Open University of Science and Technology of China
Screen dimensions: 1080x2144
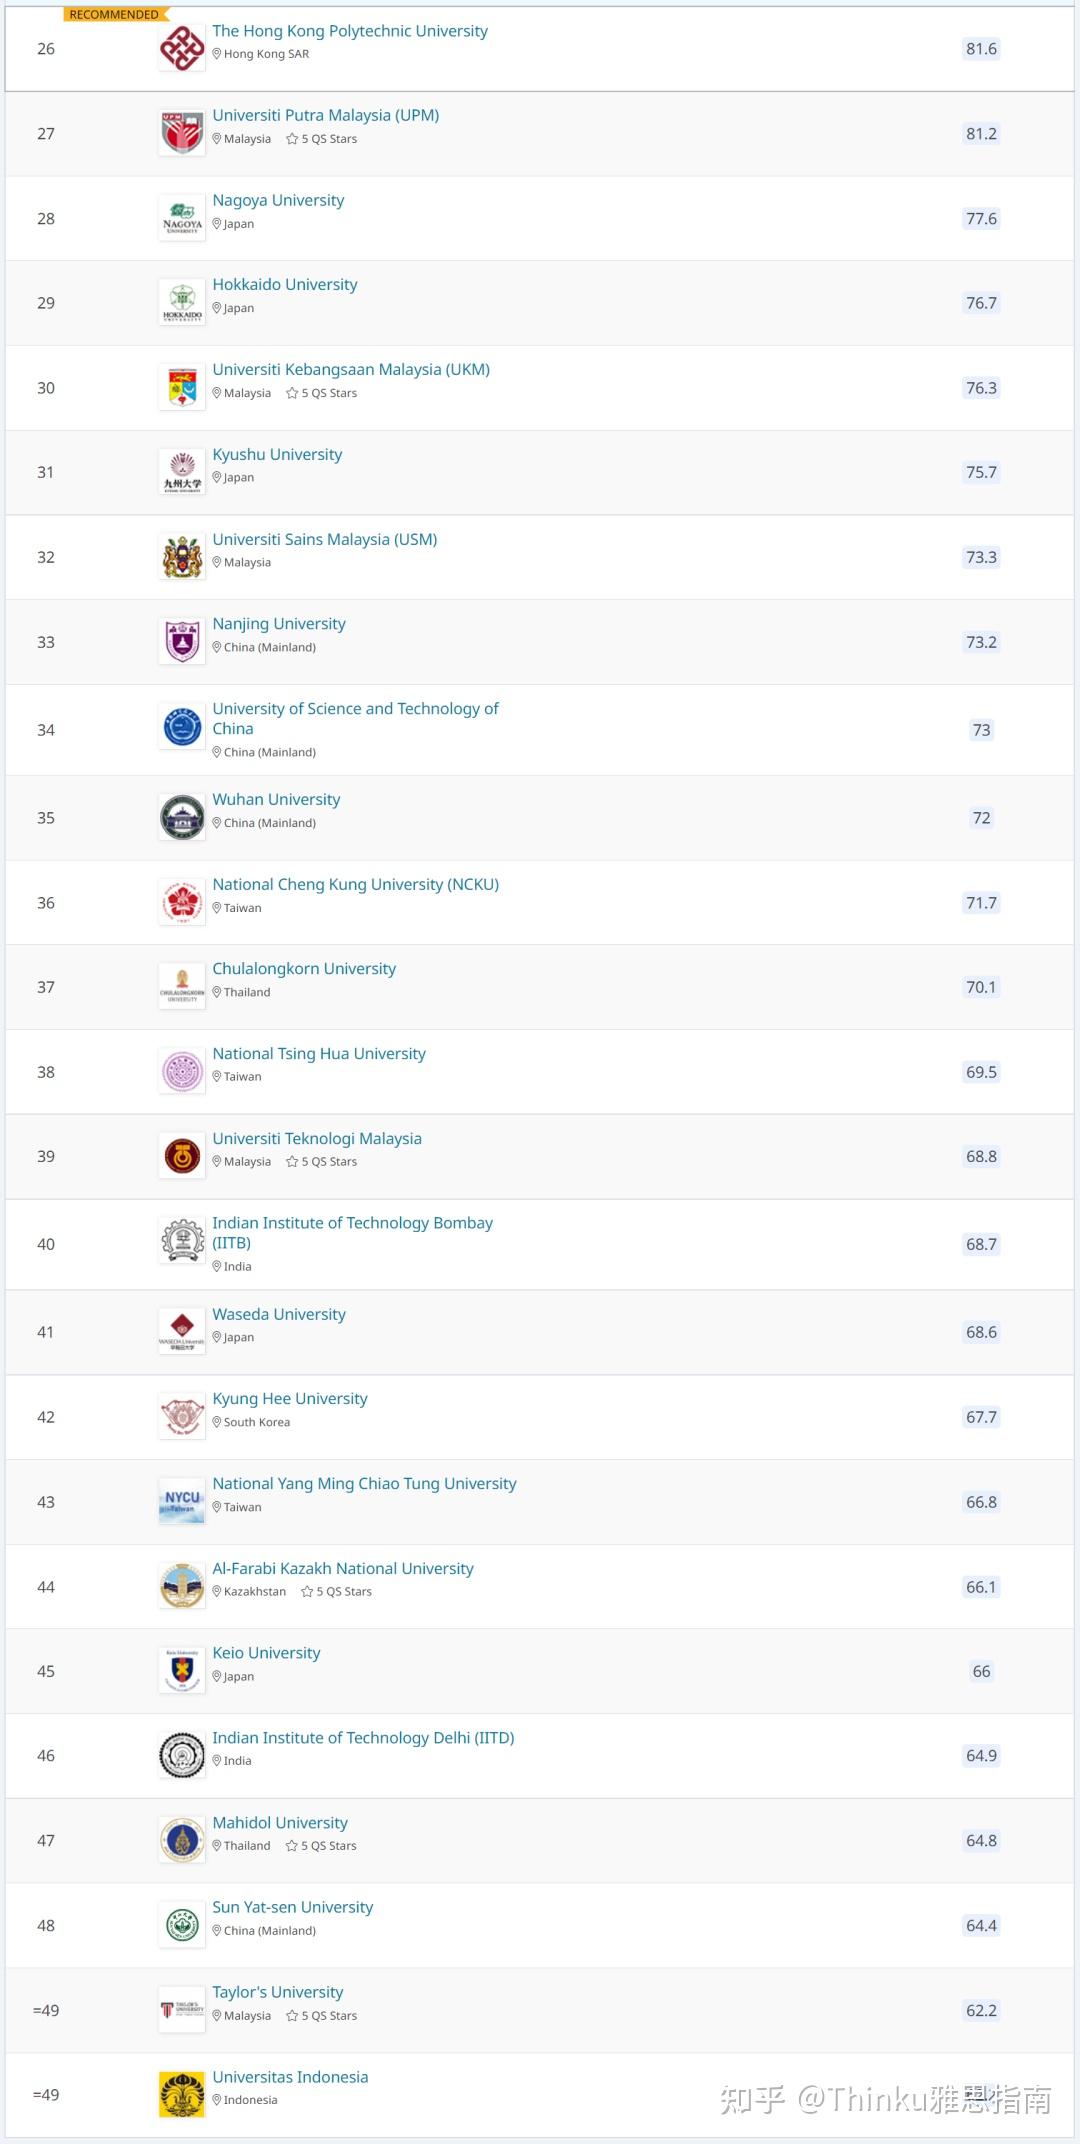tap(355, 718)
